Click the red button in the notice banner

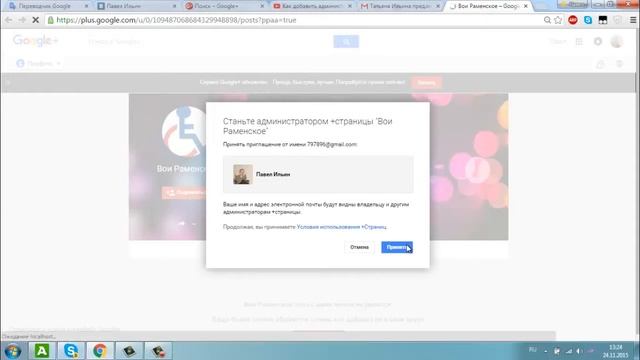(x=426, y=82)
